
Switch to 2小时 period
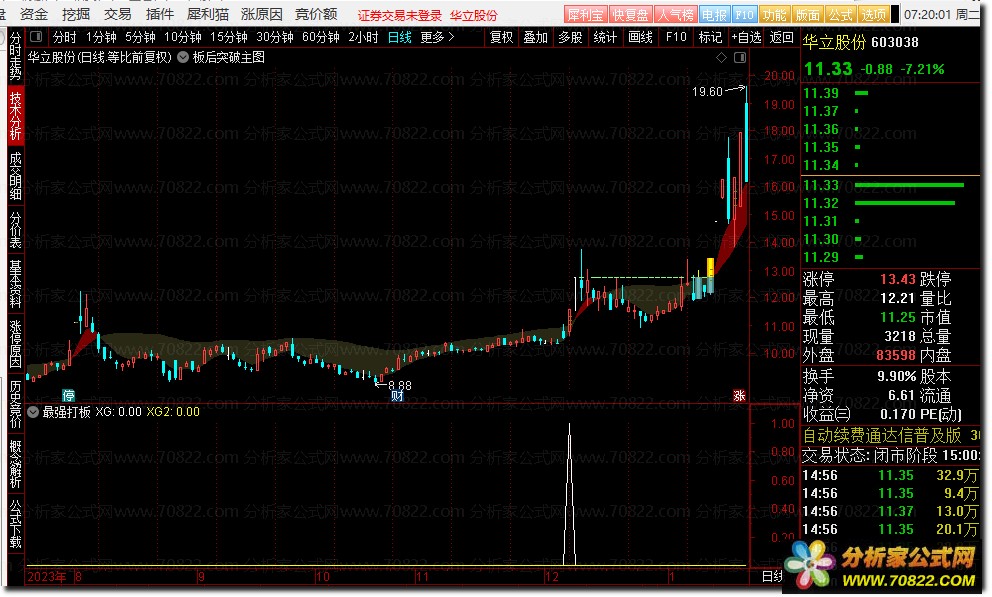(363, 37)
